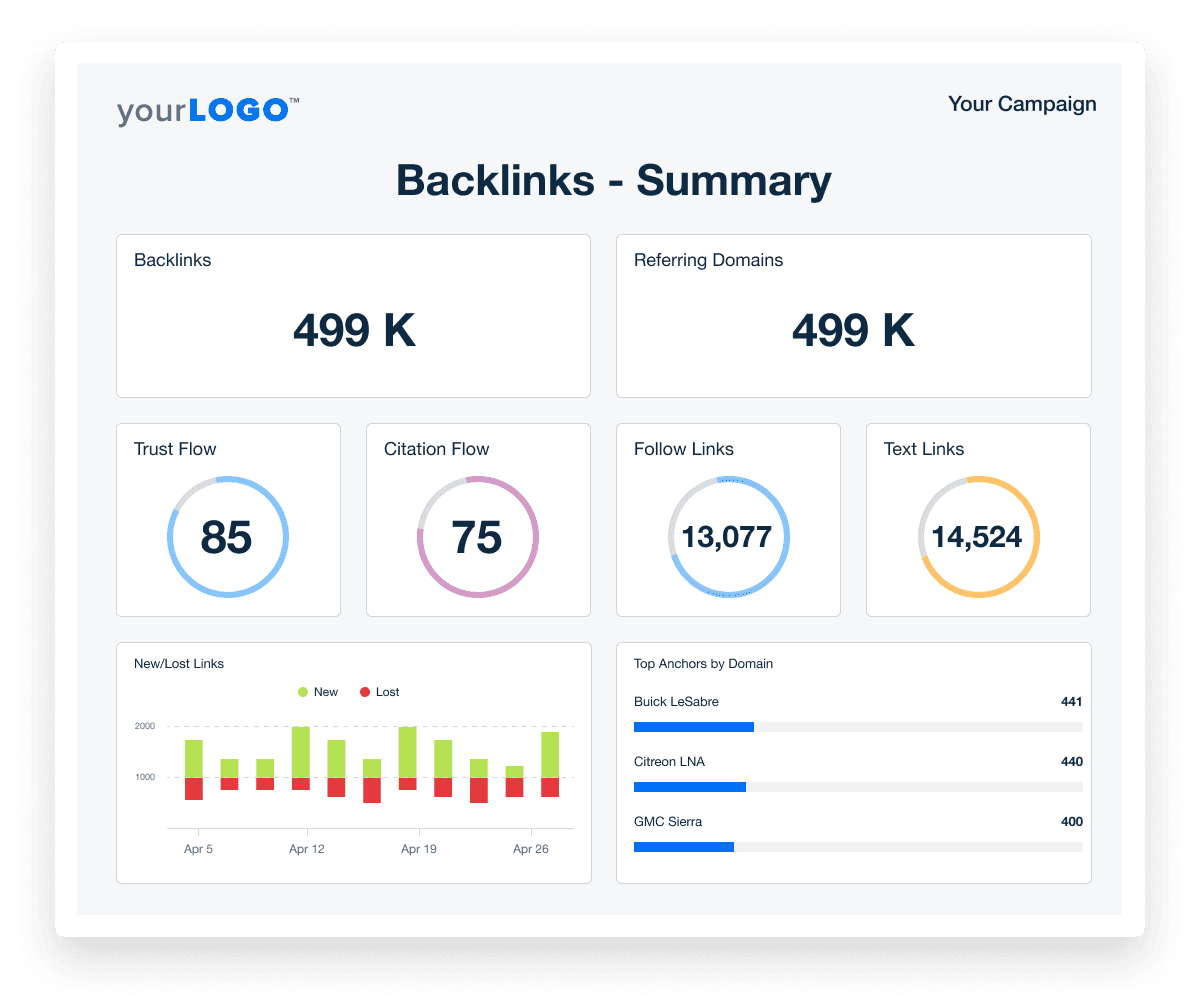Click the red Lost legend dot
The image size is (1200, 1000).
click(367, 691)
